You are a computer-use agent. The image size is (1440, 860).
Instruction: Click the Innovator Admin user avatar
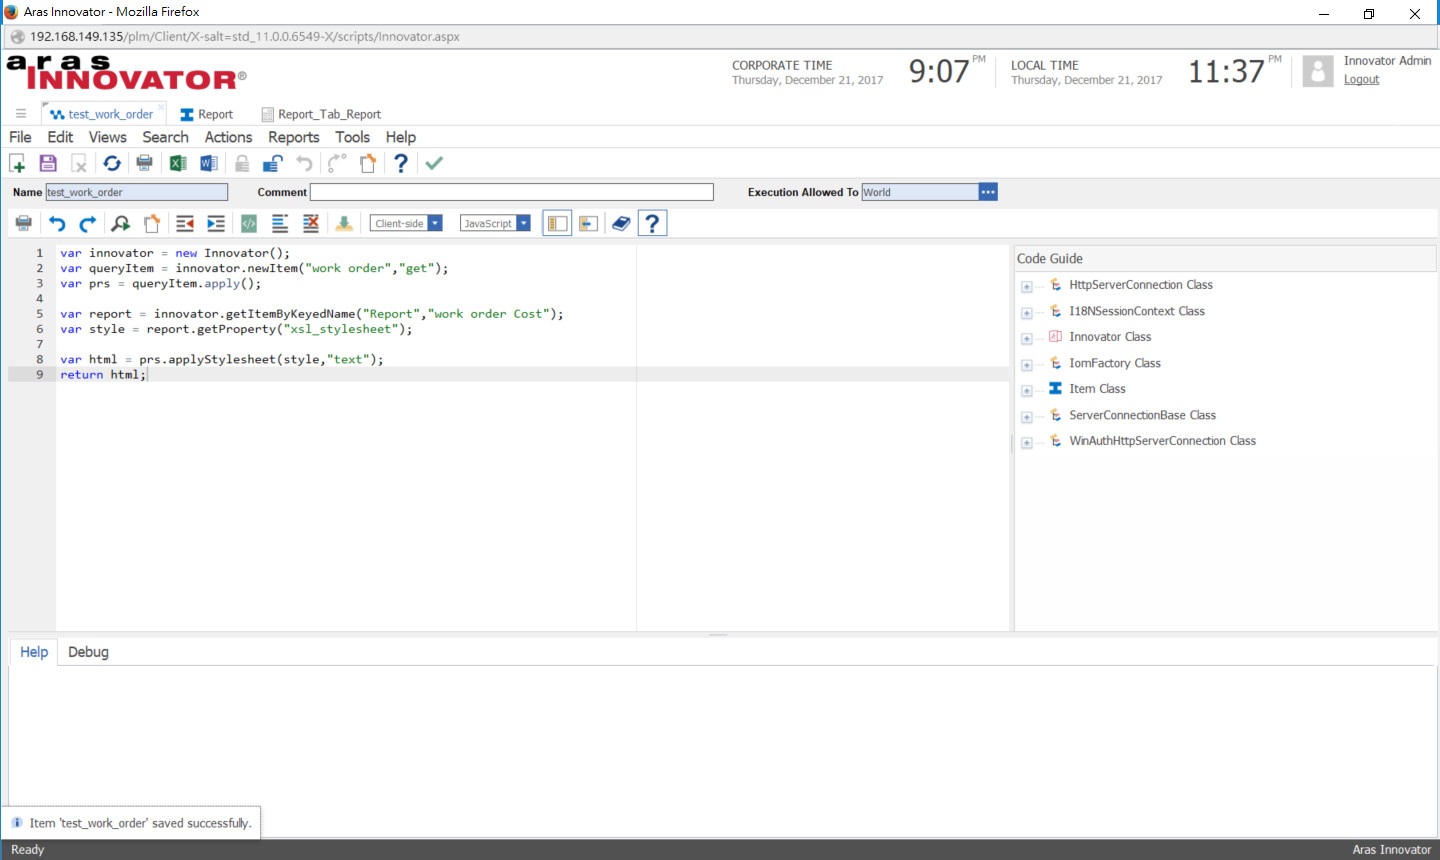click(x=1318, y=71)
